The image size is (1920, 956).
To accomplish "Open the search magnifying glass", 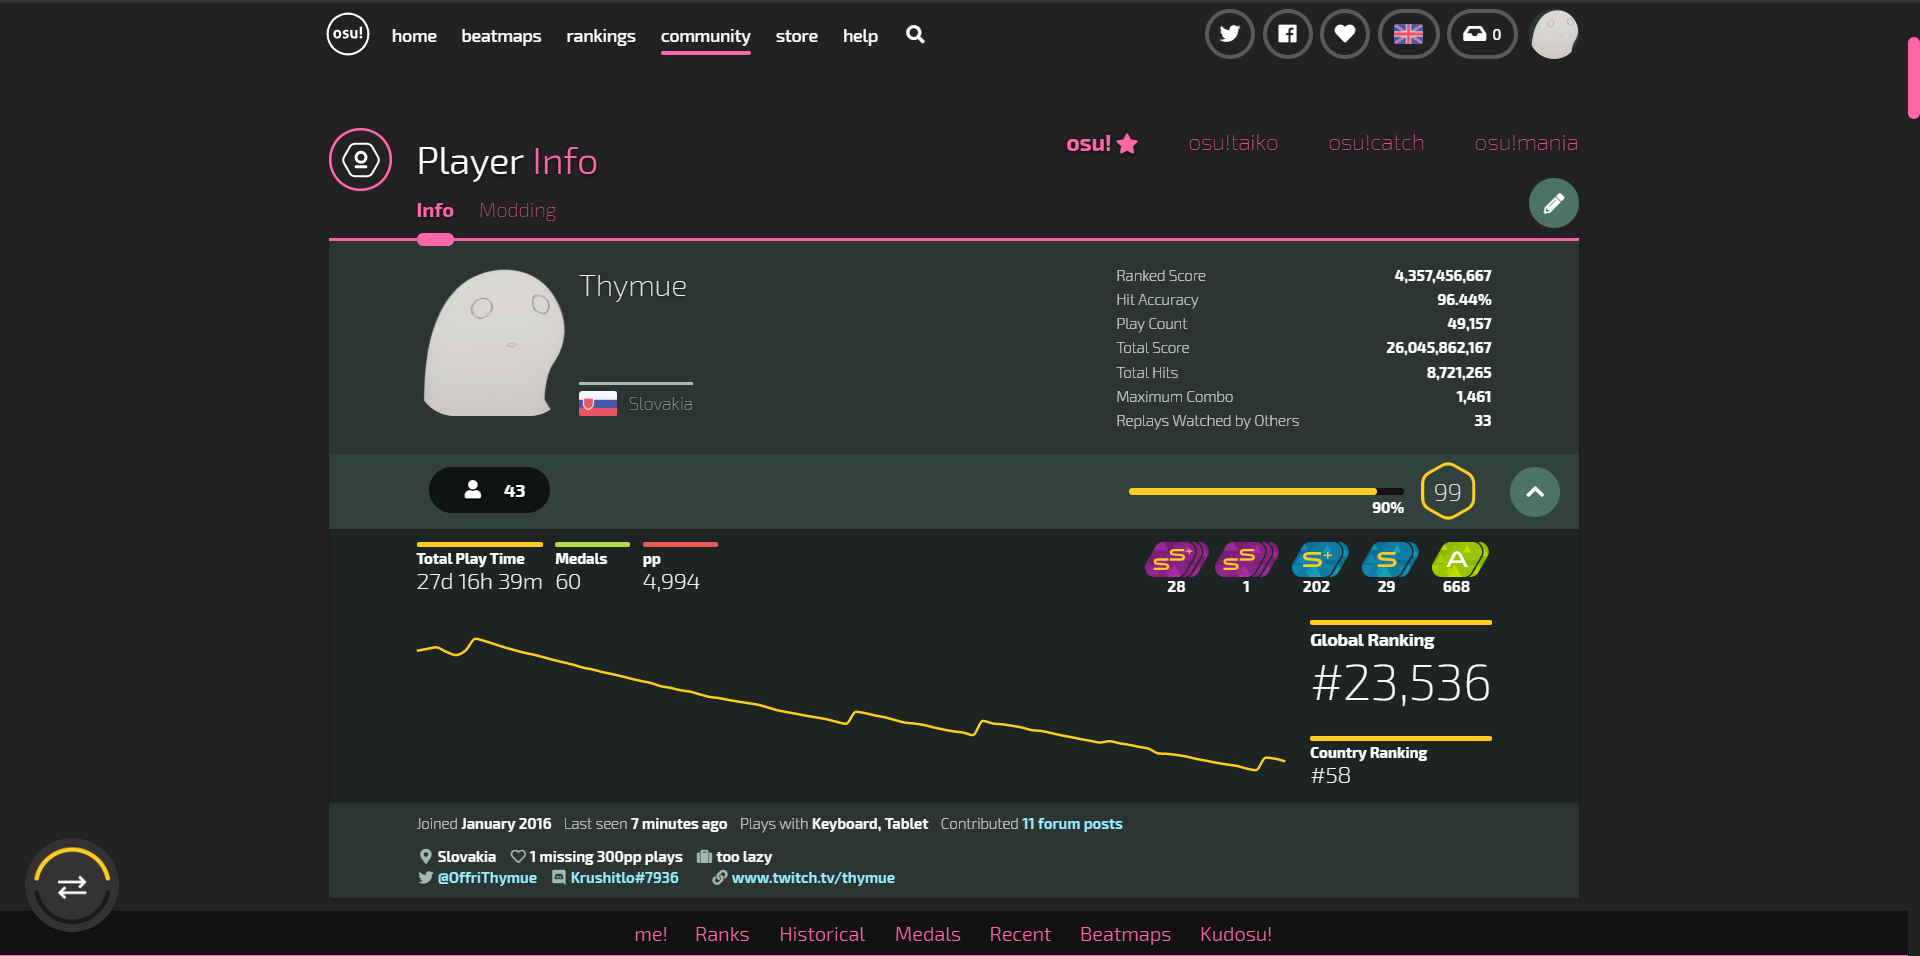I will (914, 35).
